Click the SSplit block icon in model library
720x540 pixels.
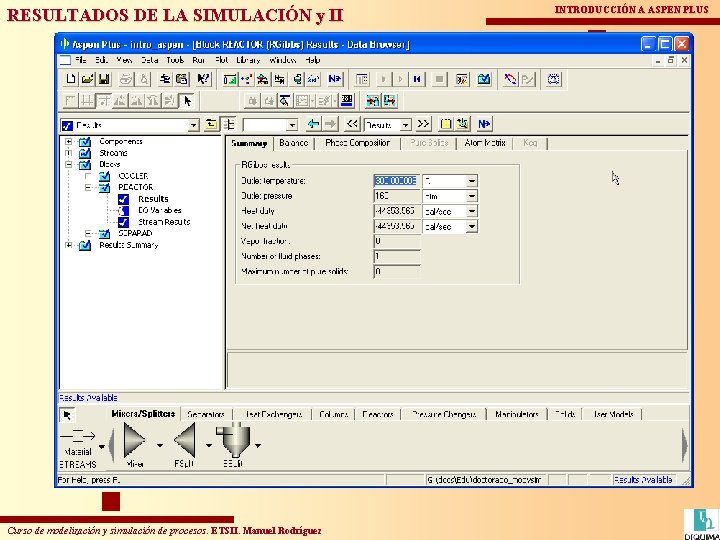233,440
